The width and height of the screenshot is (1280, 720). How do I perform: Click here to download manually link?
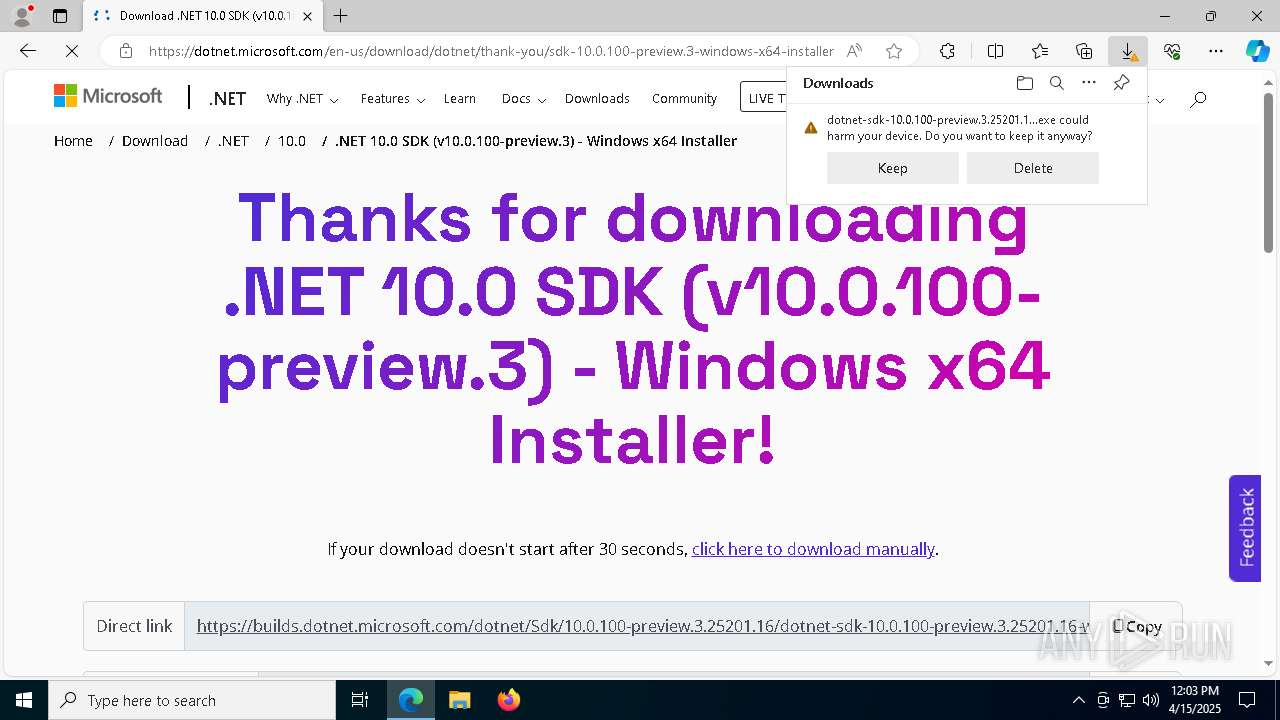pos(813,549)
